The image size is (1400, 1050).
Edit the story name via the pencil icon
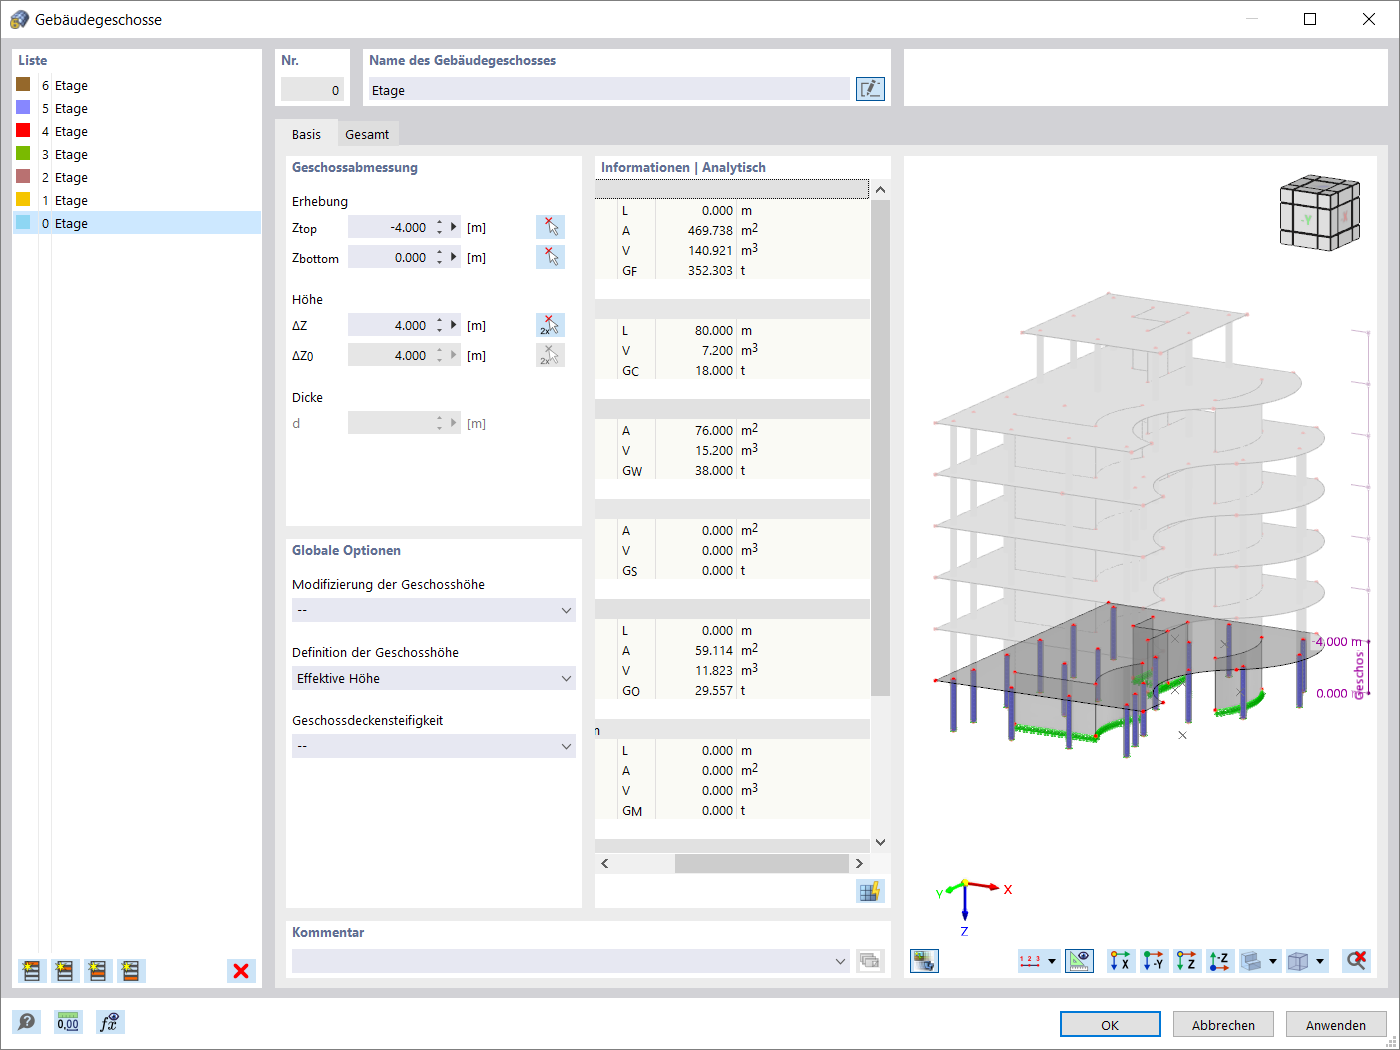click(870, 89)
